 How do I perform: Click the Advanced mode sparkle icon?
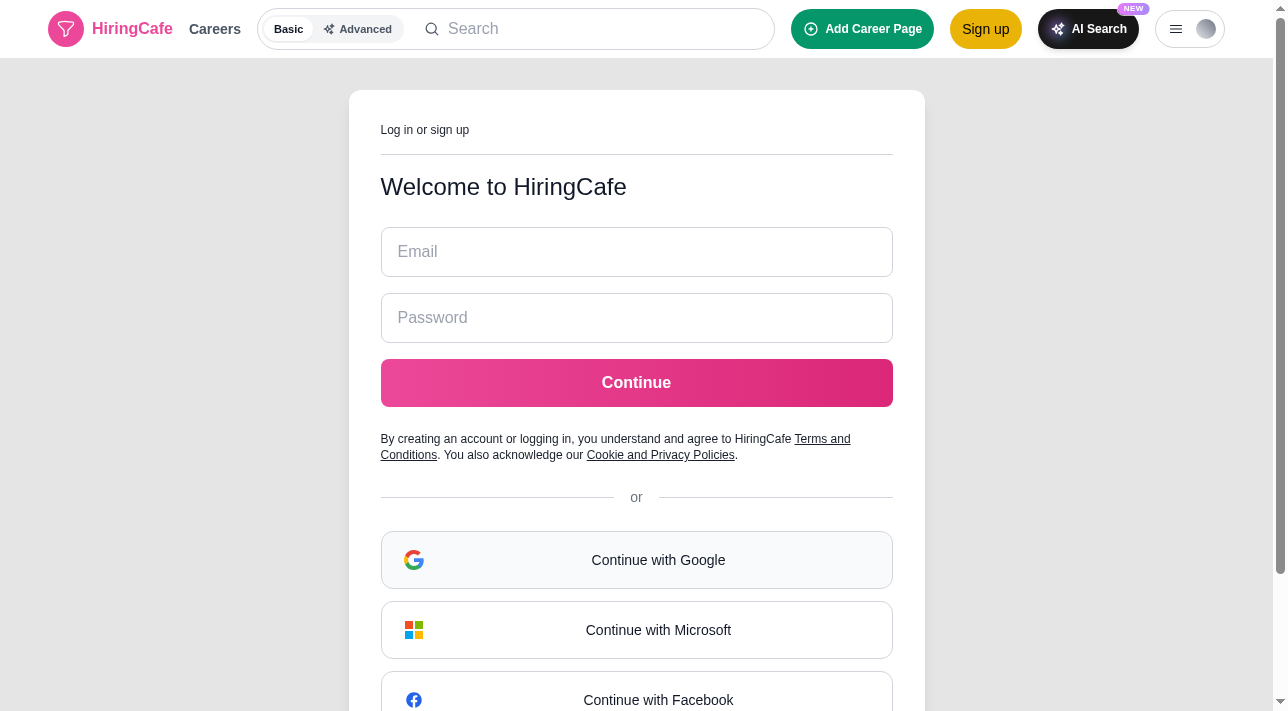click(x=329, y=29)
